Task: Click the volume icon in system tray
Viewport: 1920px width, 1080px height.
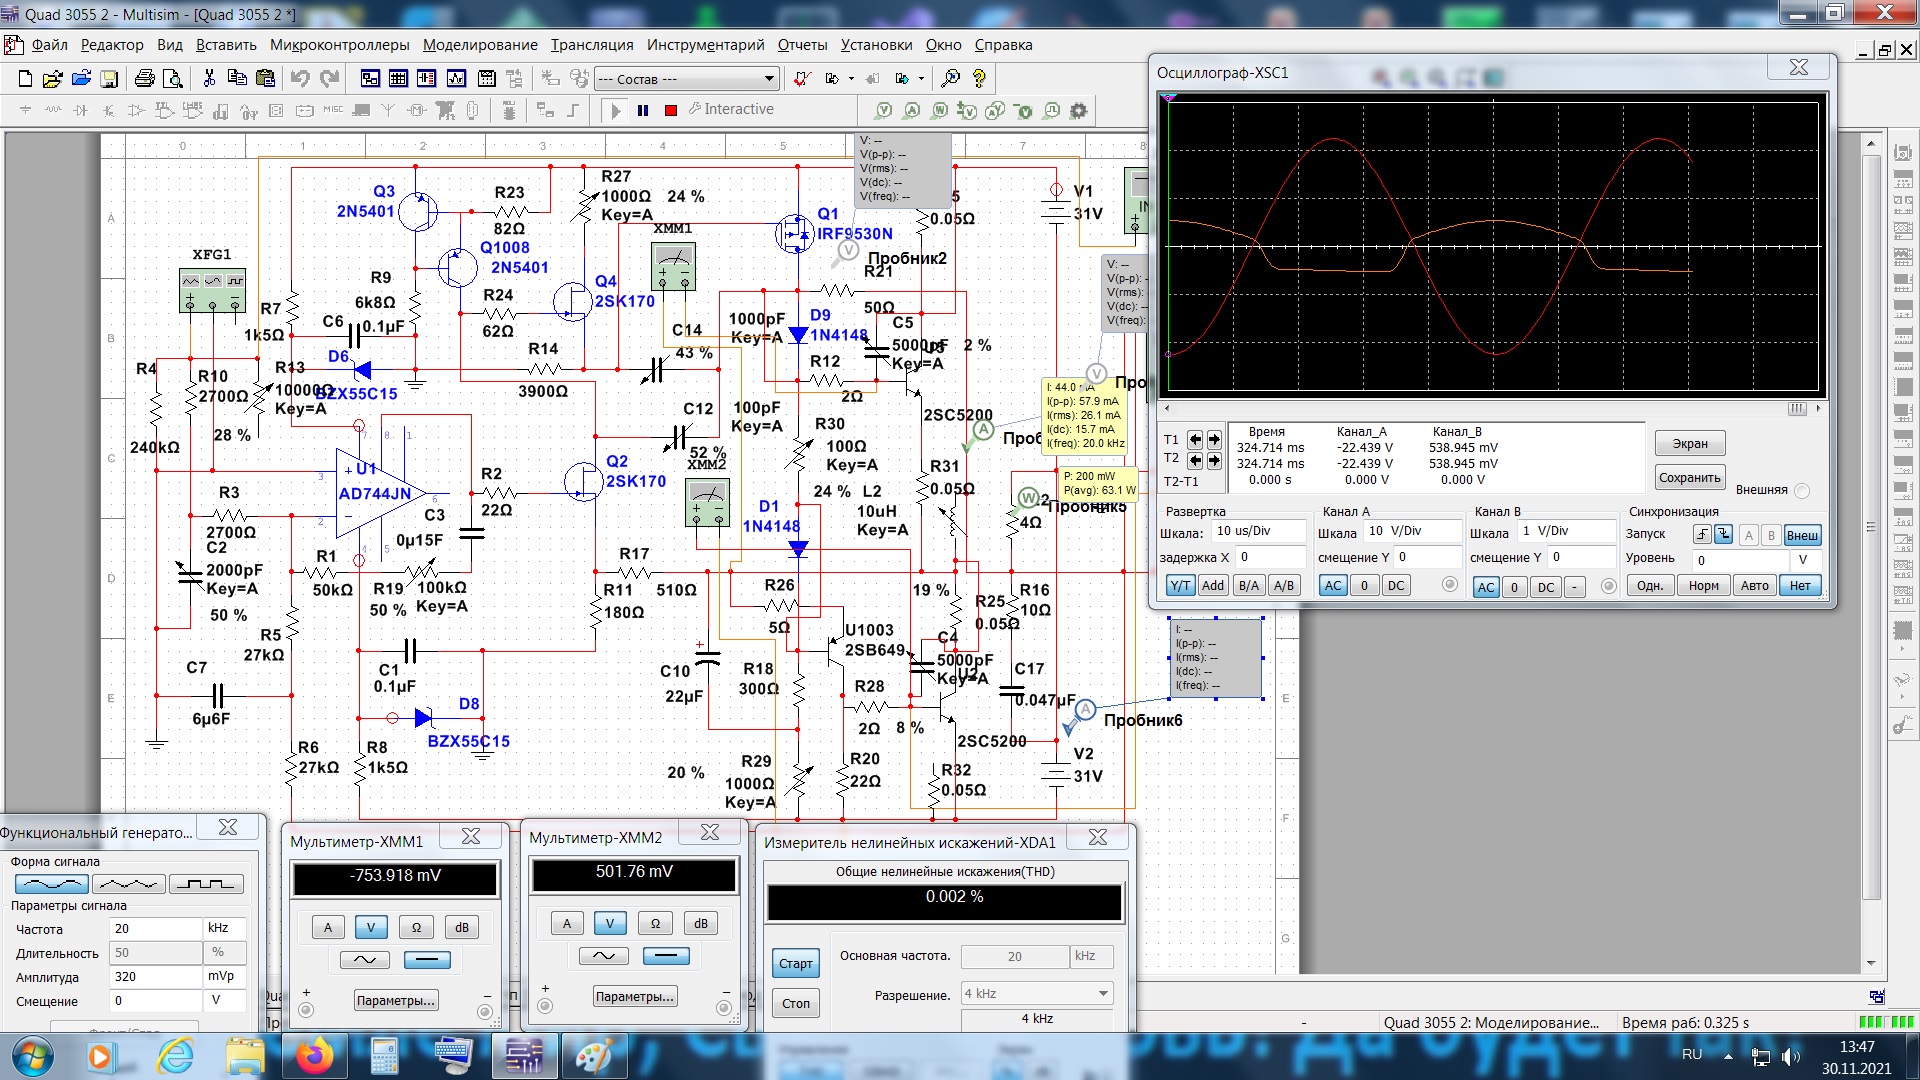Action: [1790, 1056]
